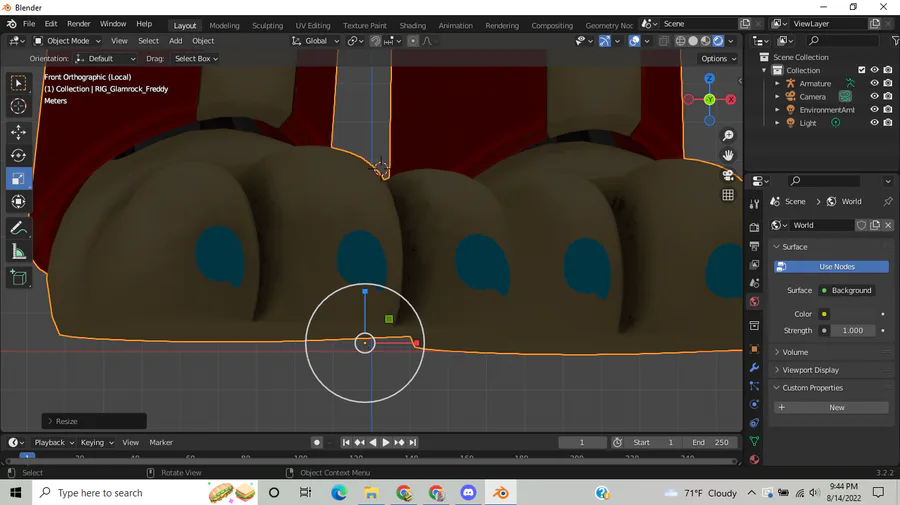Expand the Volume panel
This screenshot has height=505, width=900.
tap(831, 352)
